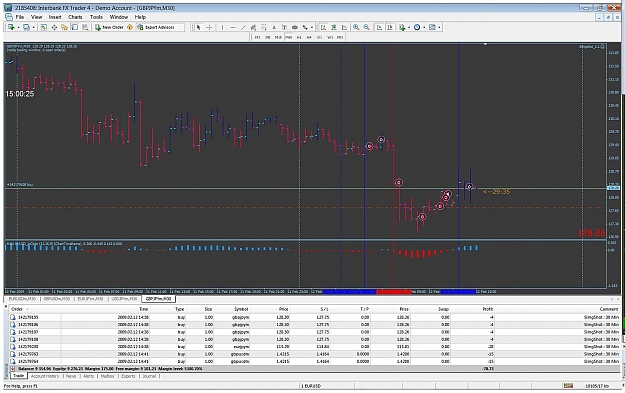
Task: Select order row 142179763
Action: (x=315, y=354)
